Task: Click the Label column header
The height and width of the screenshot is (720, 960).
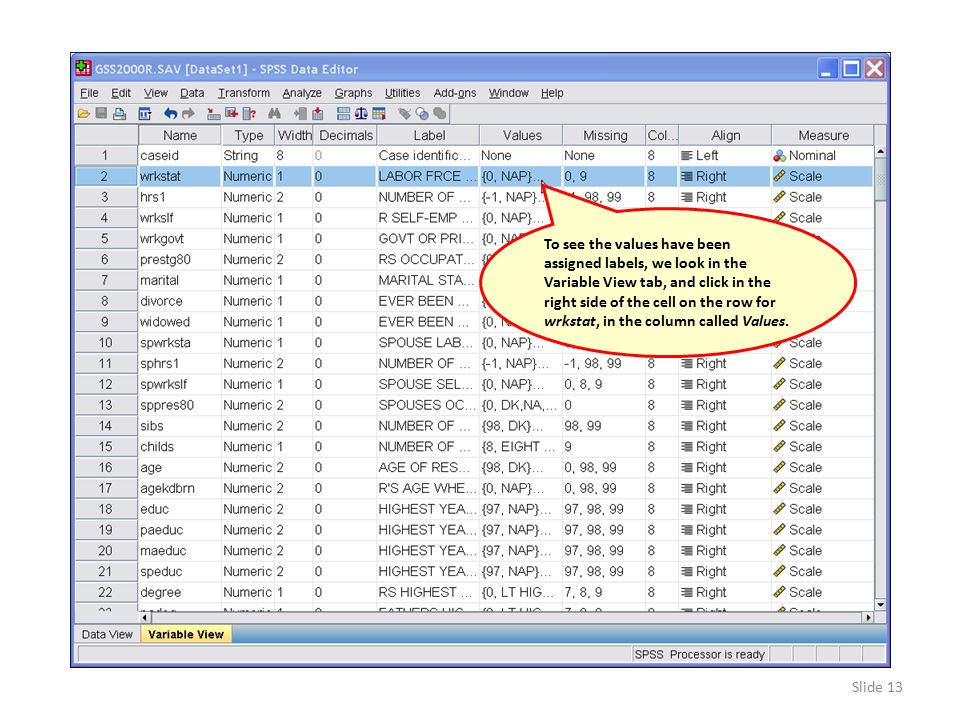Action: [x=429, y=135]
